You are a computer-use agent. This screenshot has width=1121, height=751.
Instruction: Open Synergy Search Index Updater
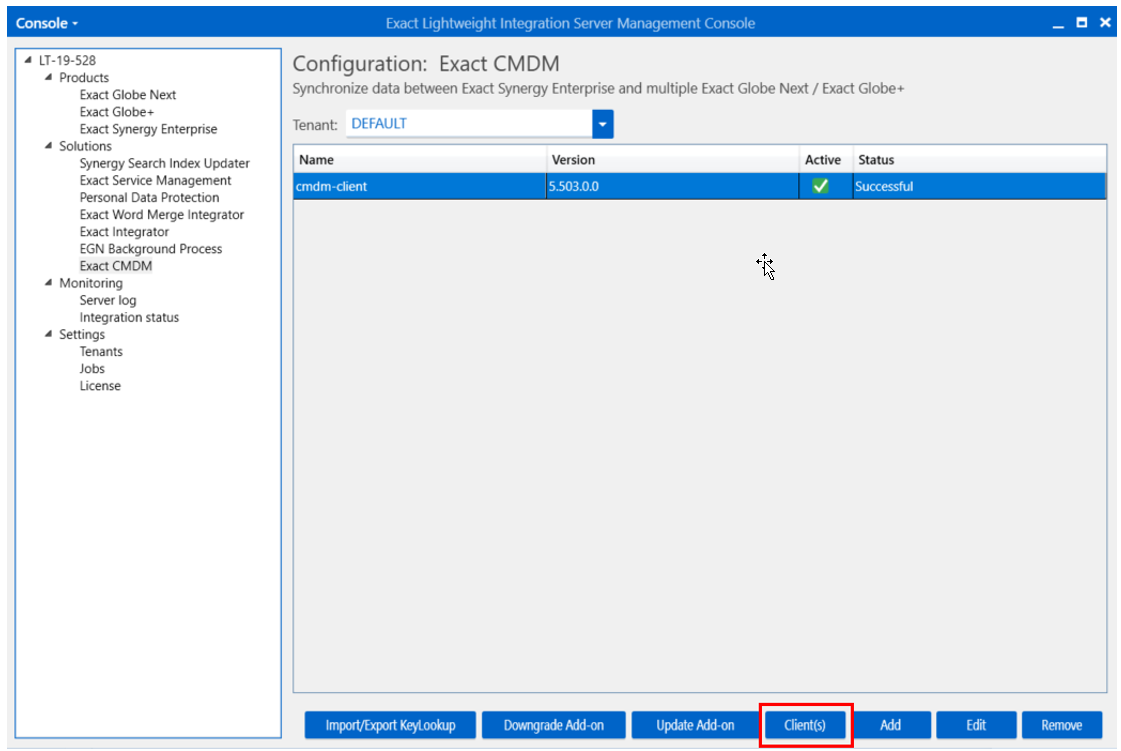coord(164,163)
